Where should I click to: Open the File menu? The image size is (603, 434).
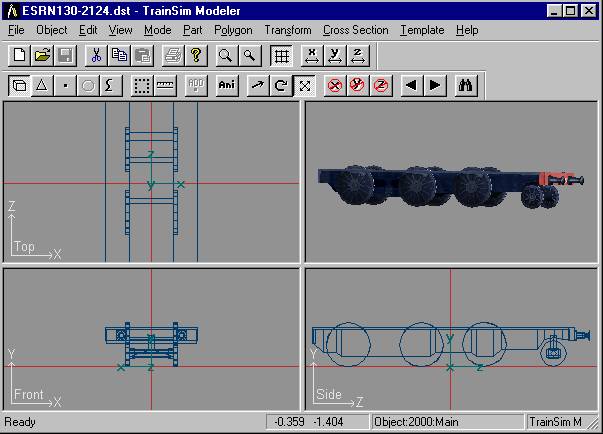coord(16,30)
